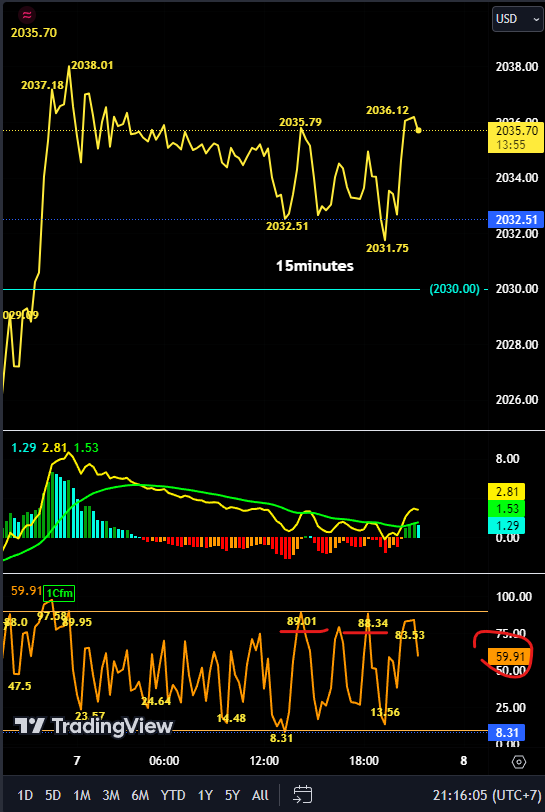This screenshot has height=812, width=545.
Task: Select the 3M time range
Action: 111,795
